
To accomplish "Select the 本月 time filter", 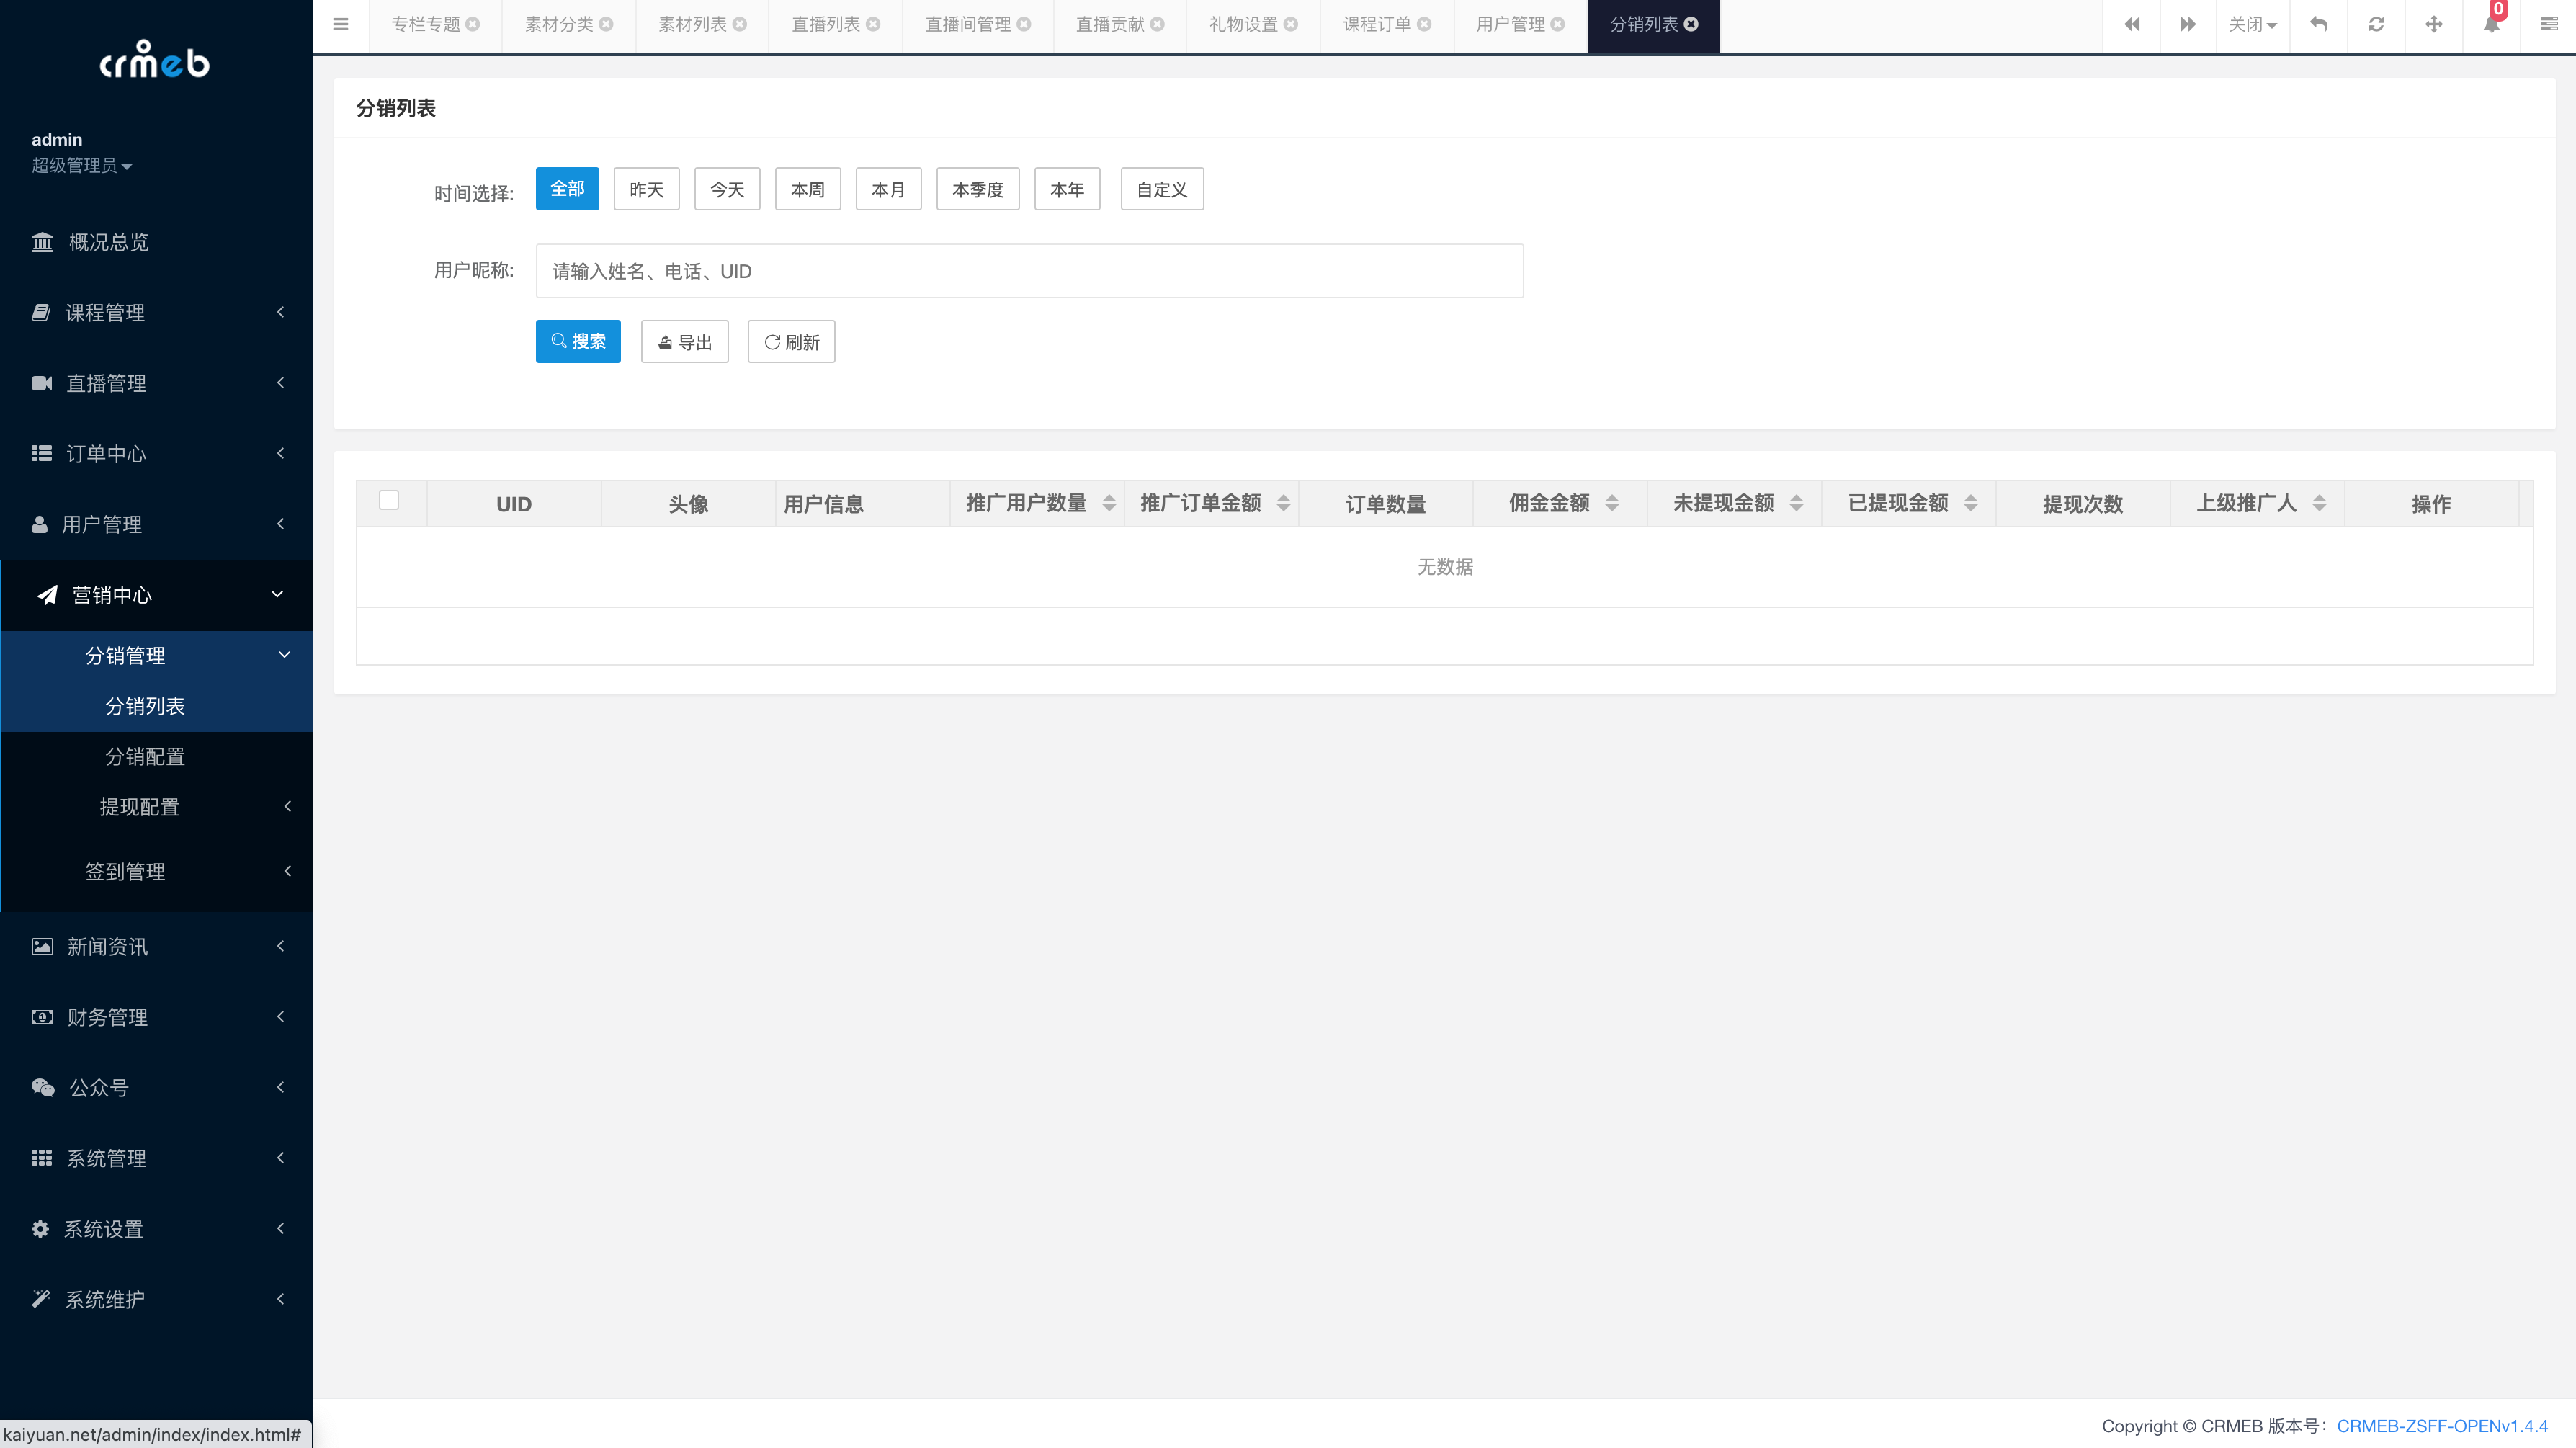I will pyautogui.click(x=888, y=189).
